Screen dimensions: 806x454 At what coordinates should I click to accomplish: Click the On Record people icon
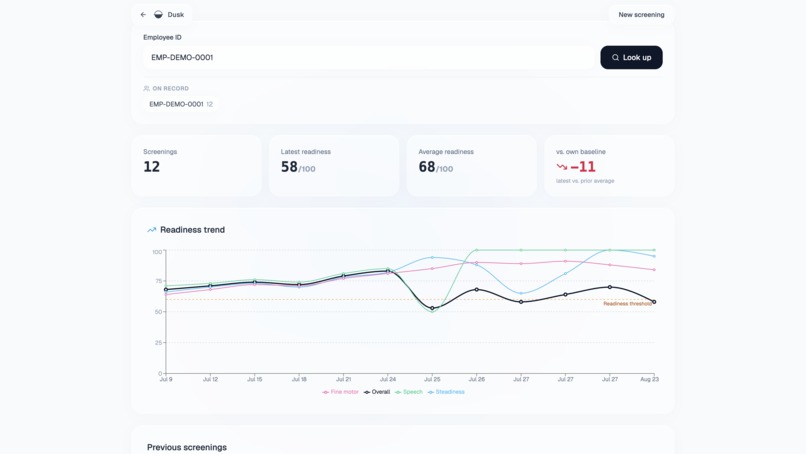pyautogui.click(x=146, y=88)
